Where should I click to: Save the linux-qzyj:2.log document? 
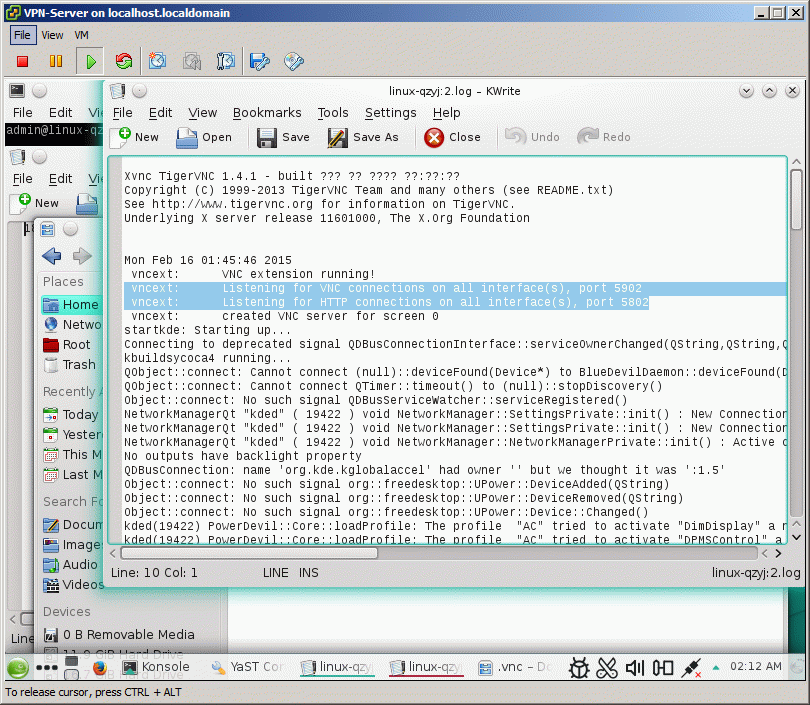tap(283, 137)
